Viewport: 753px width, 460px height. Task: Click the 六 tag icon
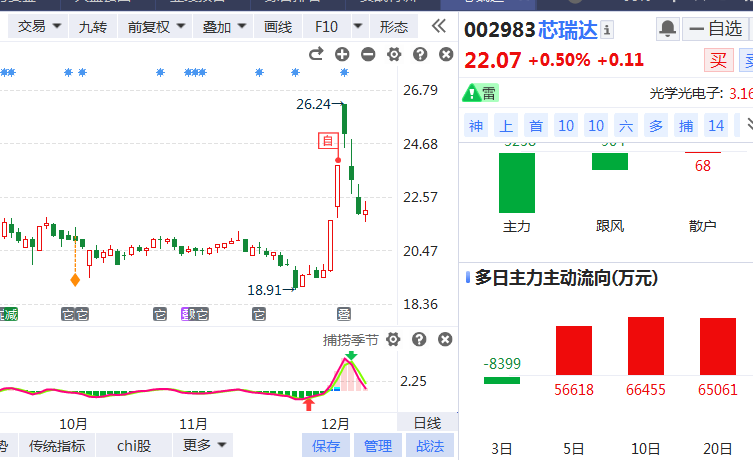click(626, 126)
